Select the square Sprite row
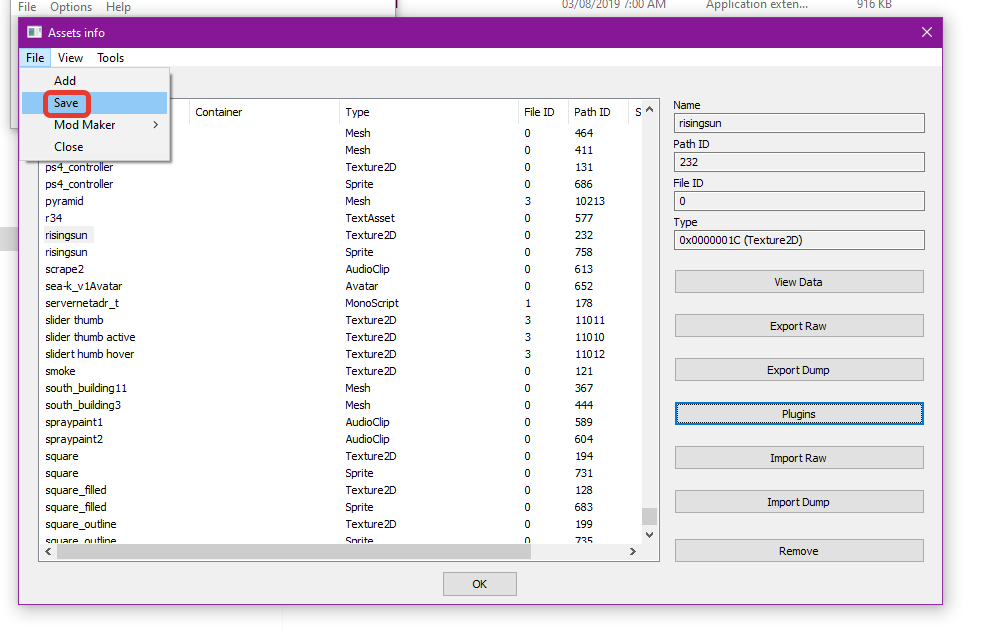 coord(340,473)
